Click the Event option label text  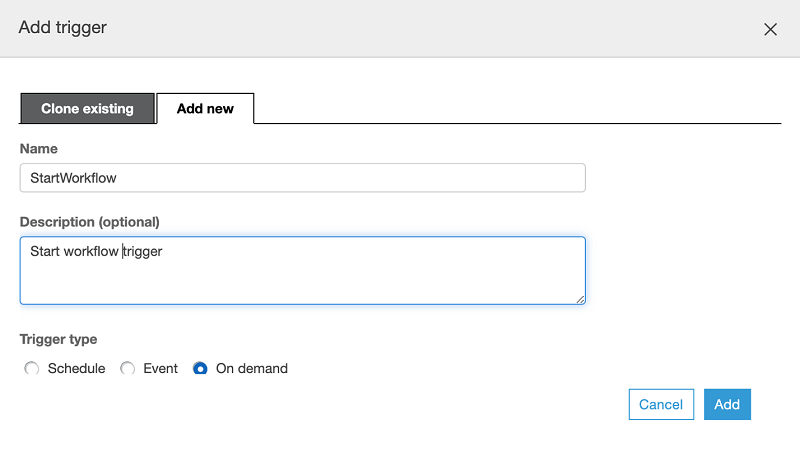(x=160, y=369)
